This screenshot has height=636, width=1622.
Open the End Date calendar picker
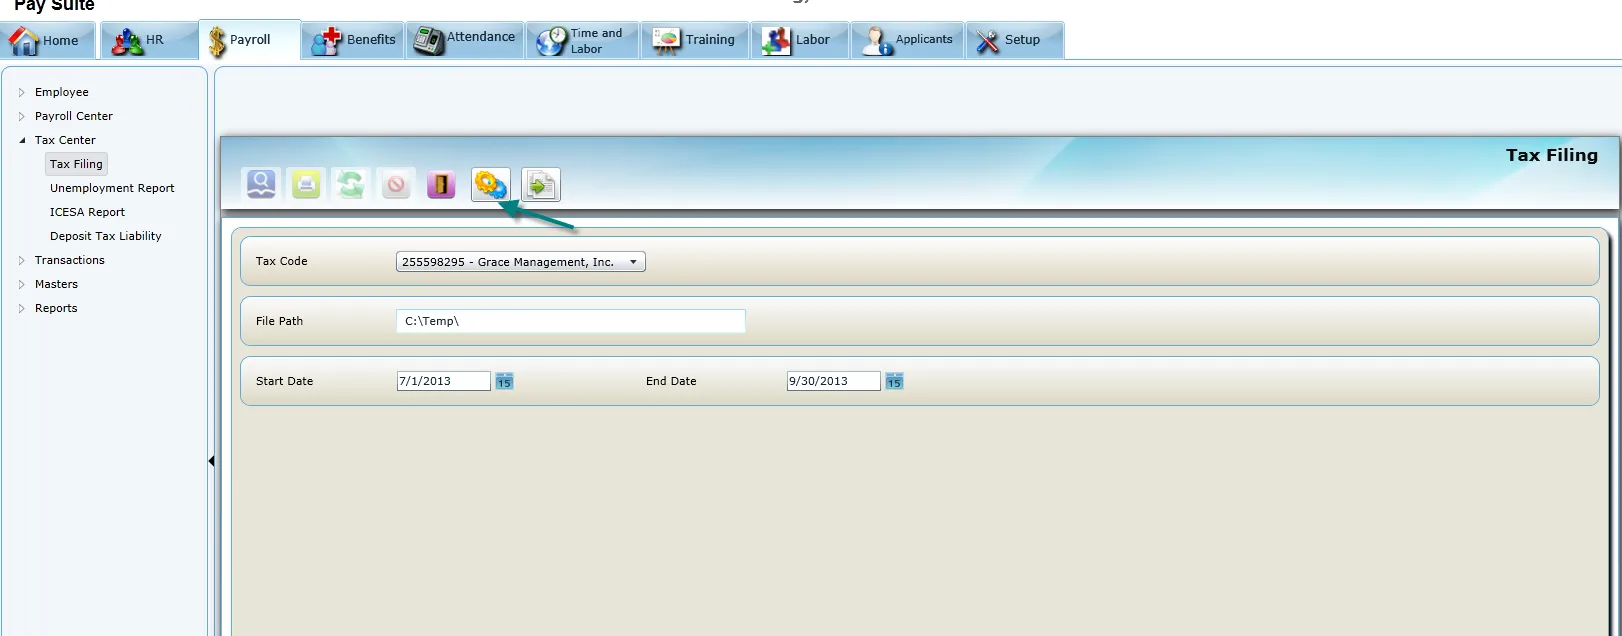[x=894, y=381]
